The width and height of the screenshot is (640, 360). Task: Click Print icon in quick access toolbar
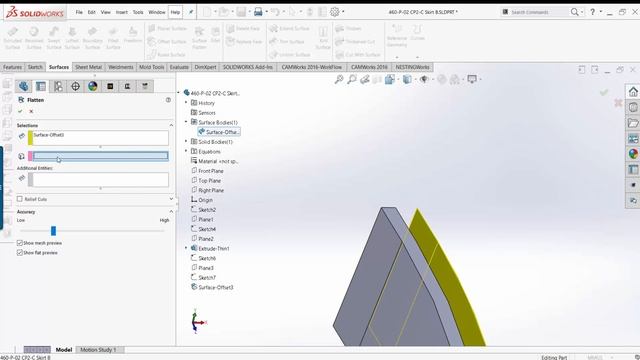(x=258, y=12)
